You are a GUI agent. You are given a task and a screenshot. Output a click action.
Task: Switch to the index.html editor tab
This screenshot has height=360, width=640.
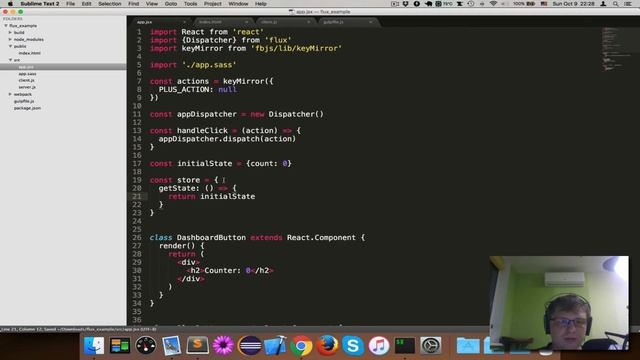222,22
